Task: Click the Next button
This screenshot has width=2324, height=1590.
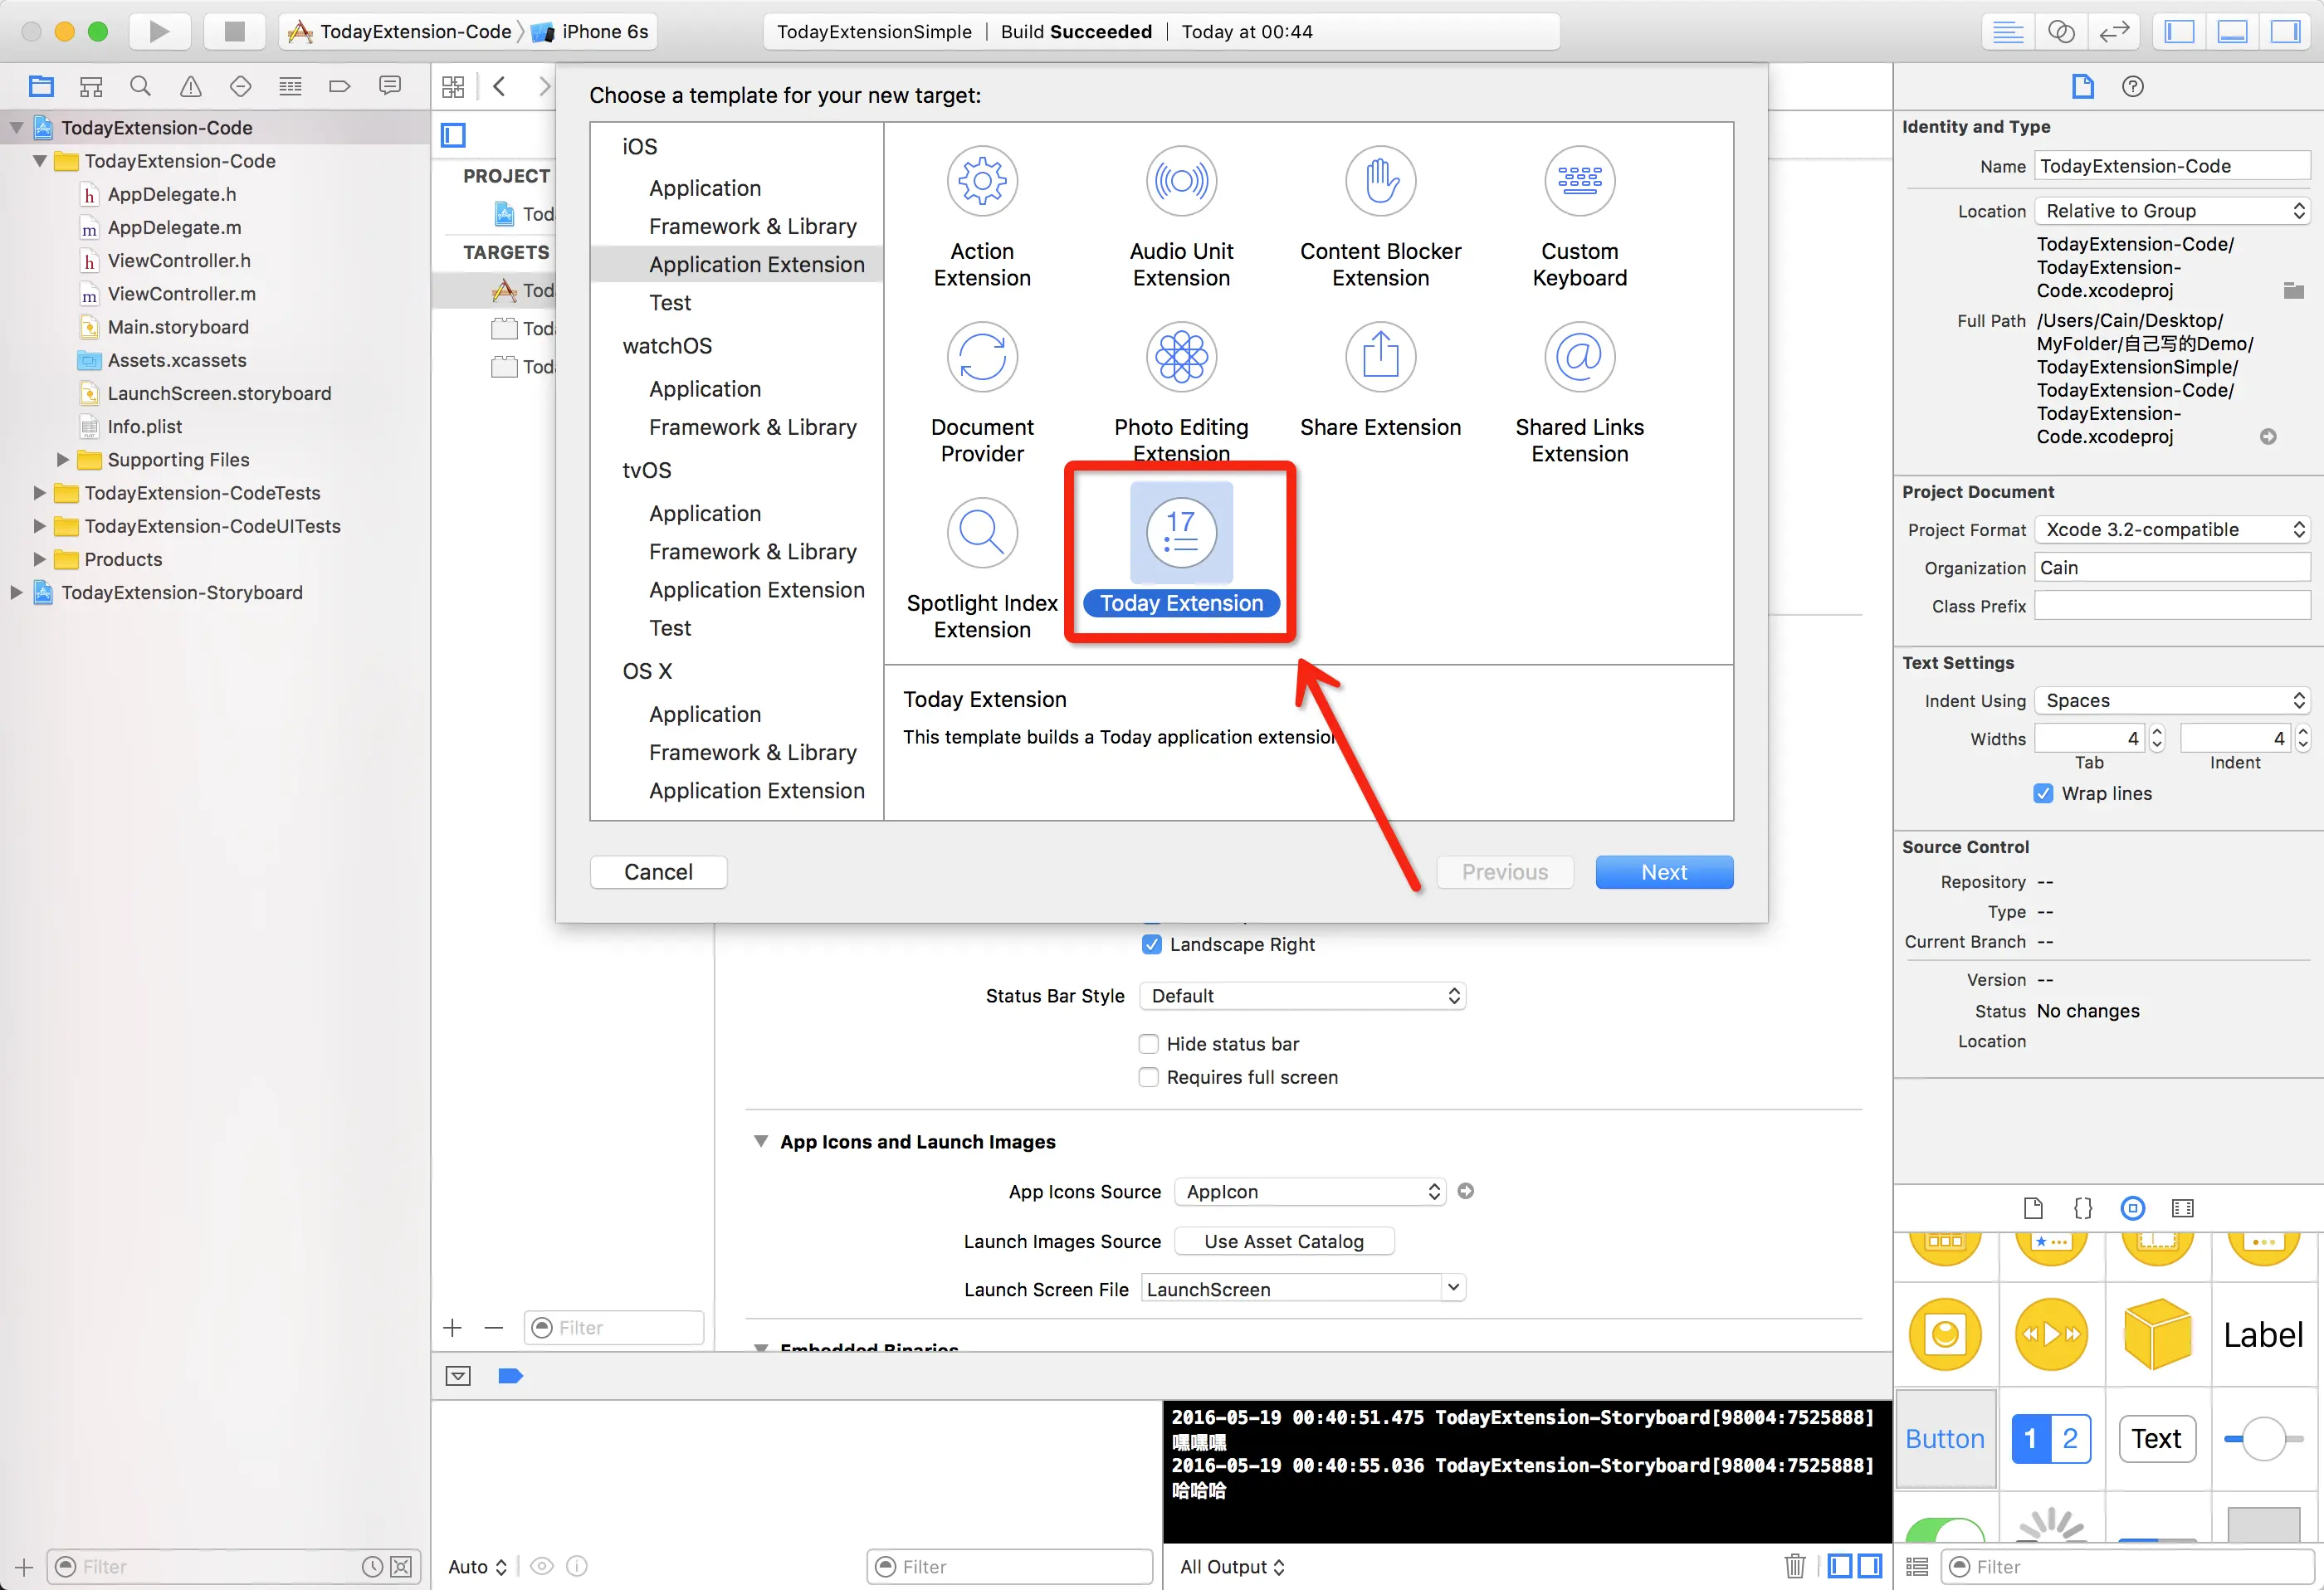Action: pyautogui.click(x=1663, y=872)
